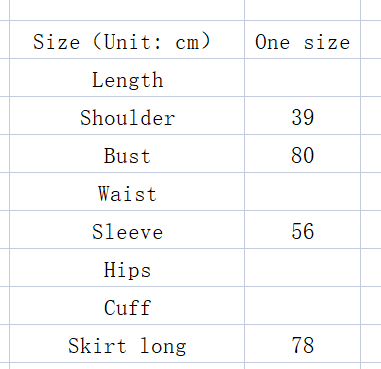The image size is (381, 369).
Task: Click the Length label cell
Action: pyautogui.click(x=127, y=78)
